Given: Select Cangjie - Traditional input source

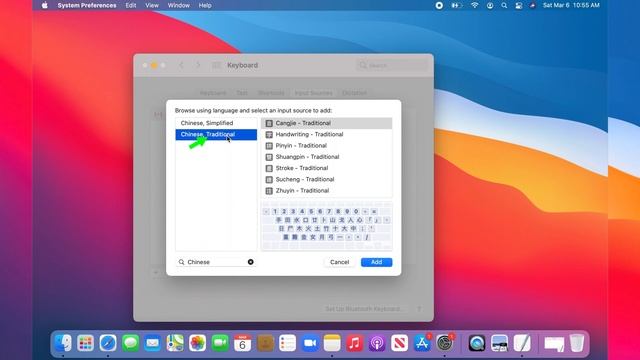Looking at the screenshot, I should coord(327,123).
